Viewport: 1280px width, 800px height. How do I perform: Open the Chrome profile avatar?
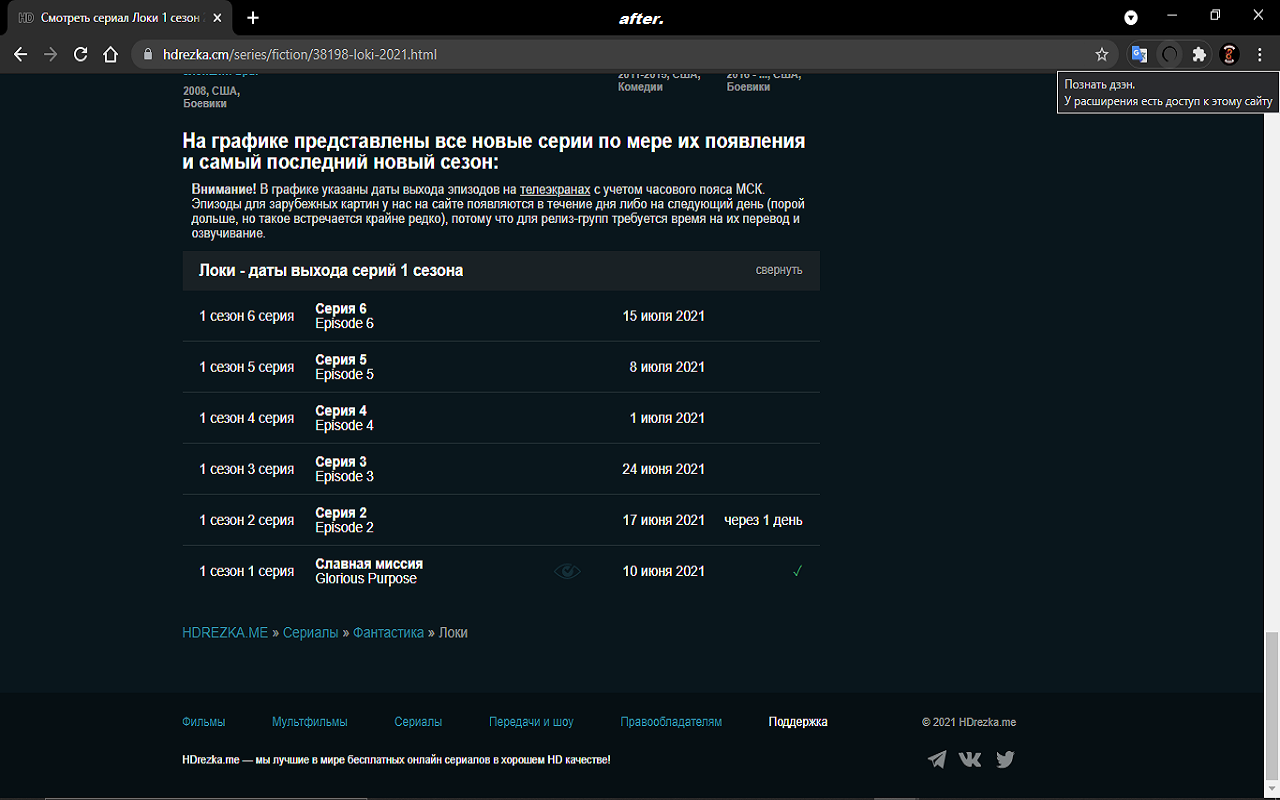[1230, 55]
